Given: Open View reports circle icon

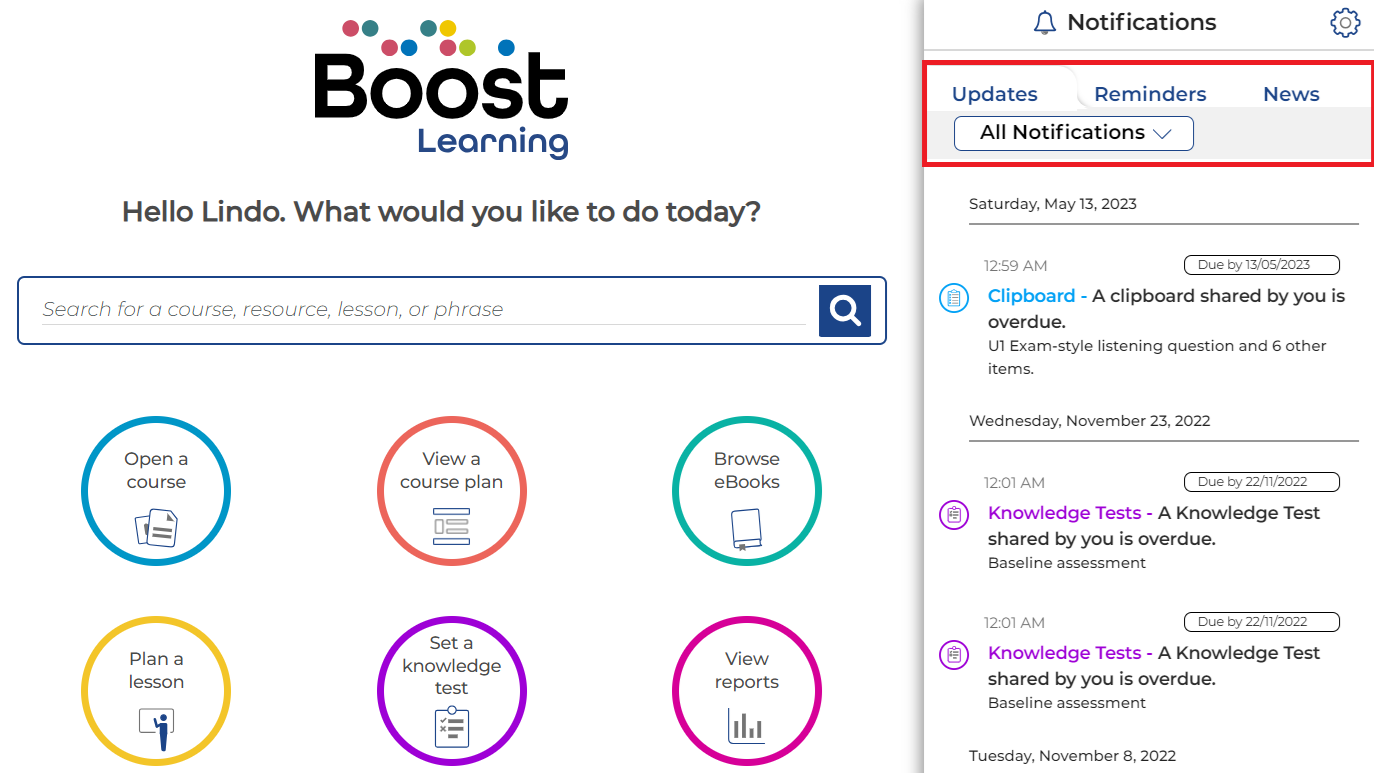Looking at the screenshot, I should [x=746, y=691].
